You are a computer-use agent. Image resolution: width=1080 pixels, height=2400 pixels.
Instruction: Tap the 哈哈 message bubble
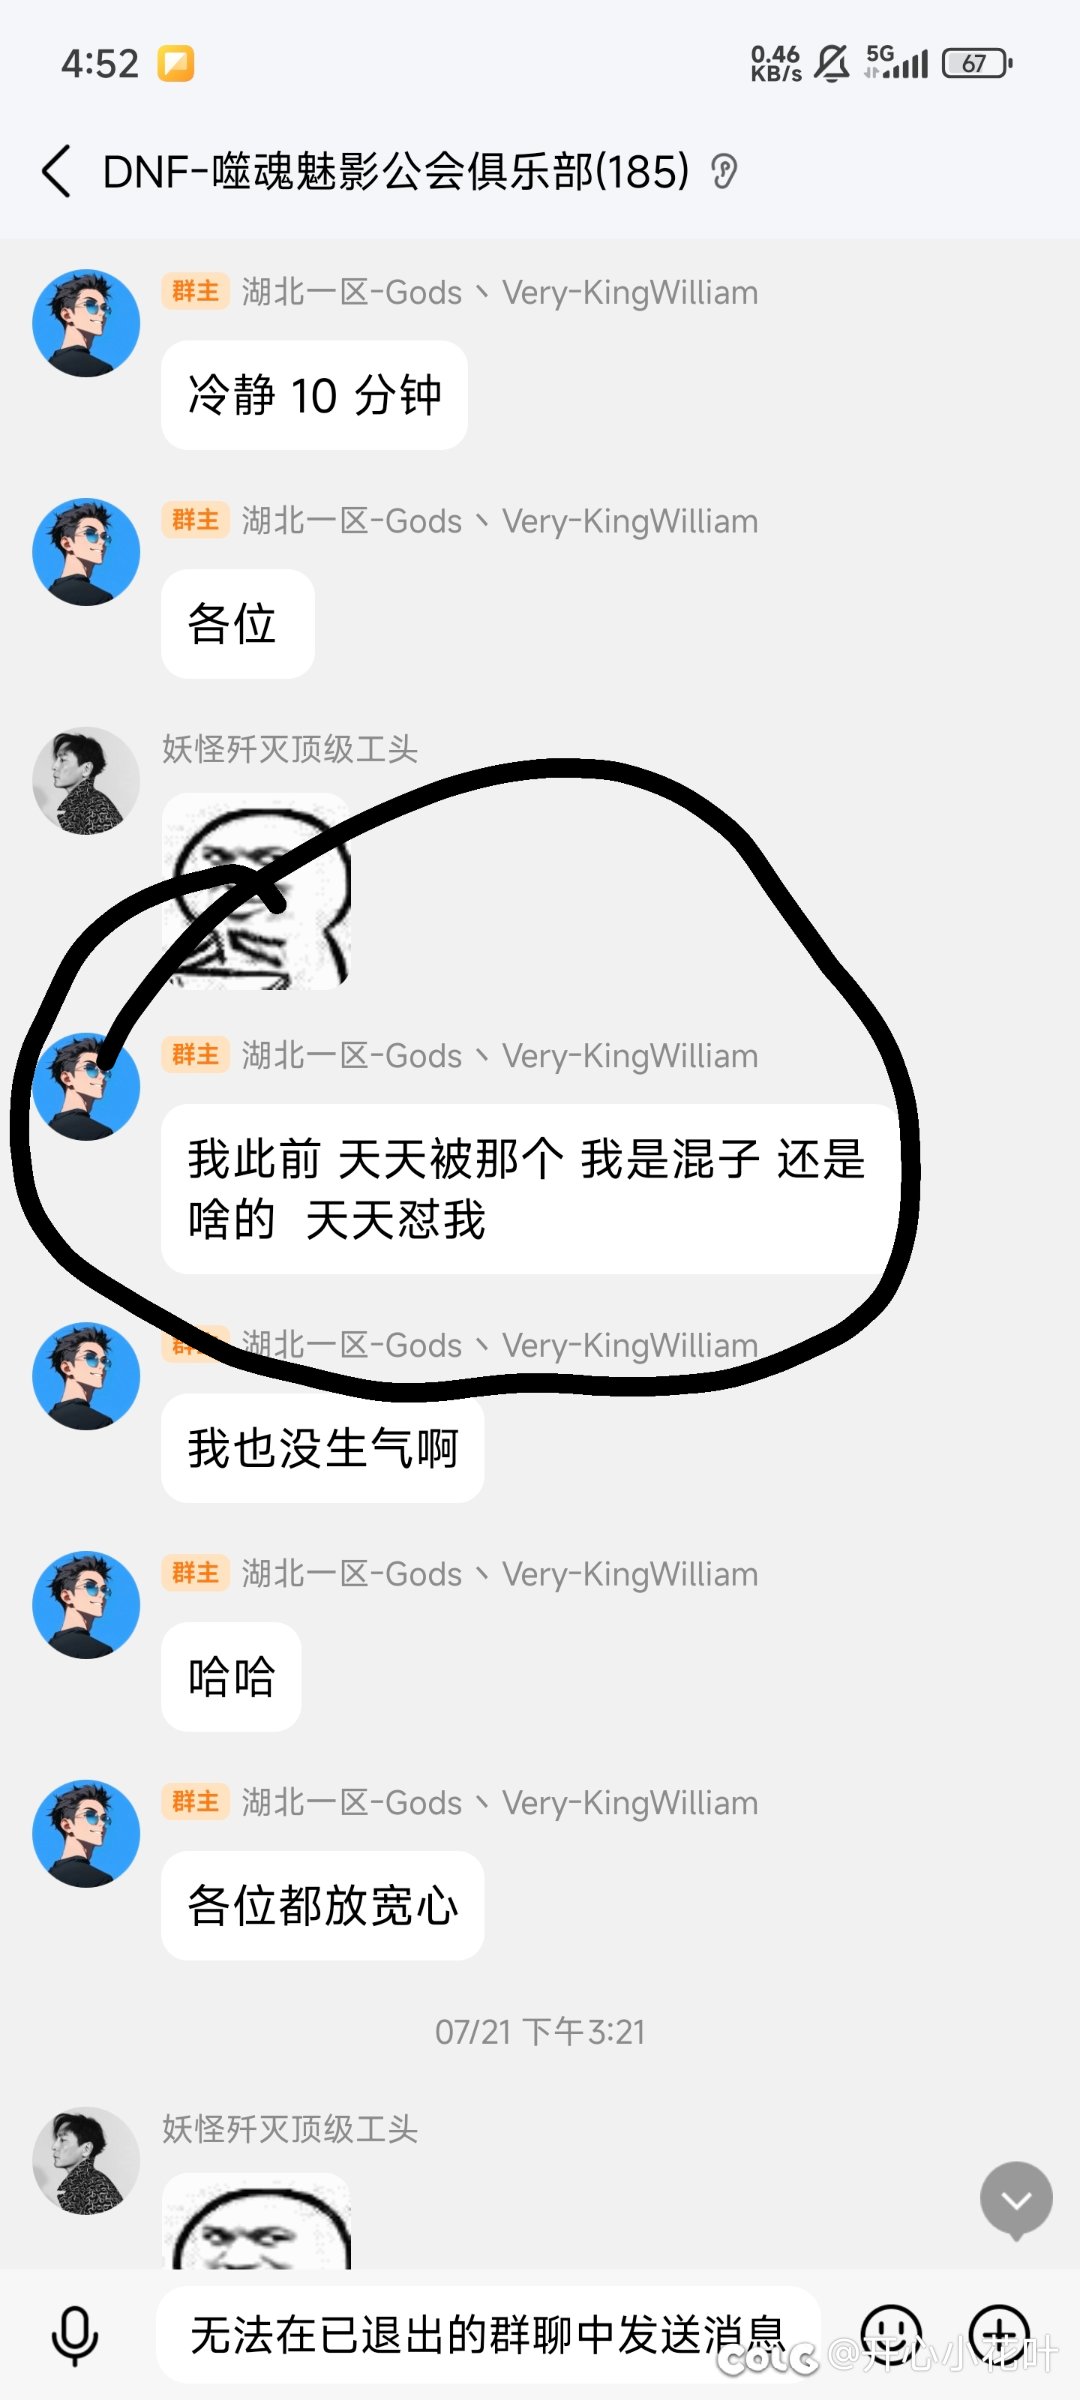[x=231, y=1677]
